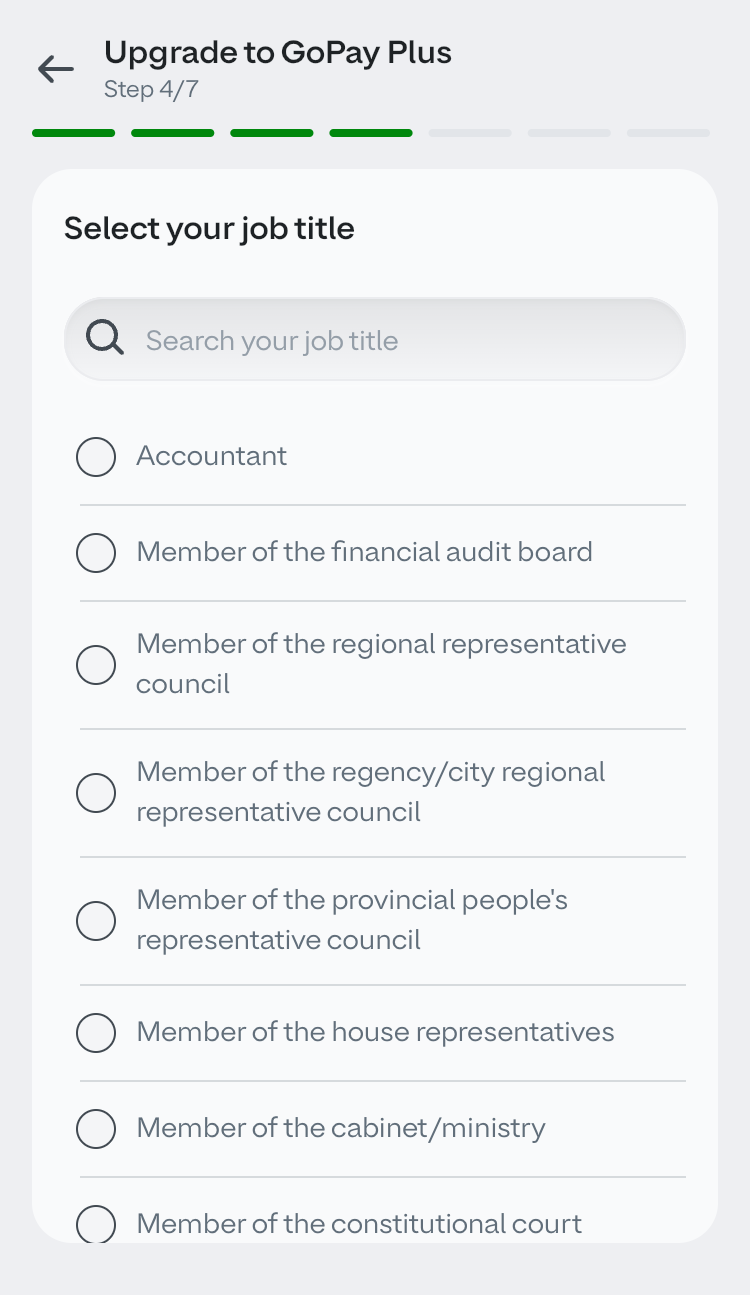Screen dimensions: 750x1295
Task: Choose Member of the financial audit board radio
Action: (96, 553)
